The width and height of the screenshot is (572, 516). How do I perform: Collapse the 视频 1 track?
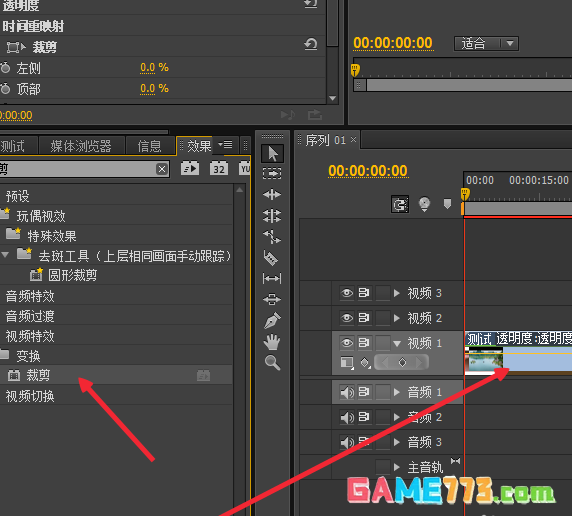pyautogui.click(x=397, y=343)
